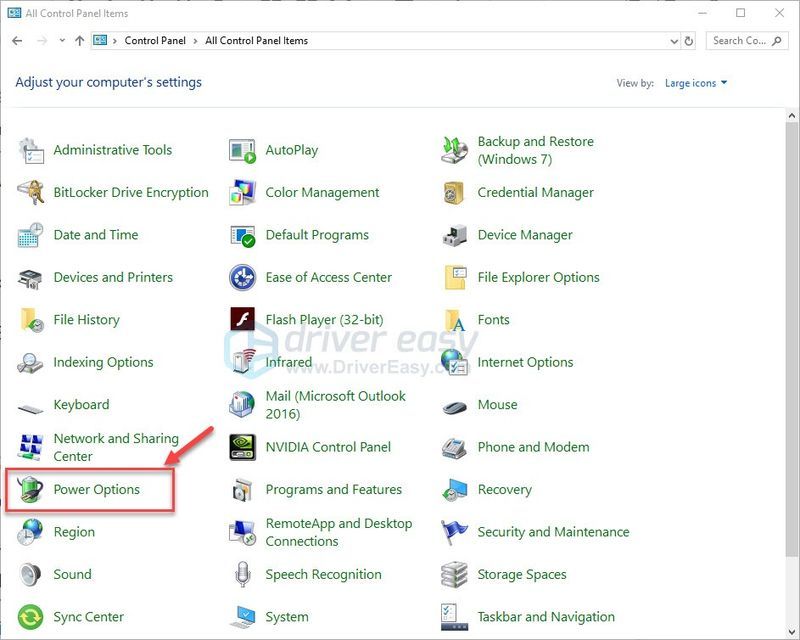This screenshot has width=800, height=640.
Task: Click the Mail (Microsoft Outlook 2016) icon
Action: click(242, 405)
